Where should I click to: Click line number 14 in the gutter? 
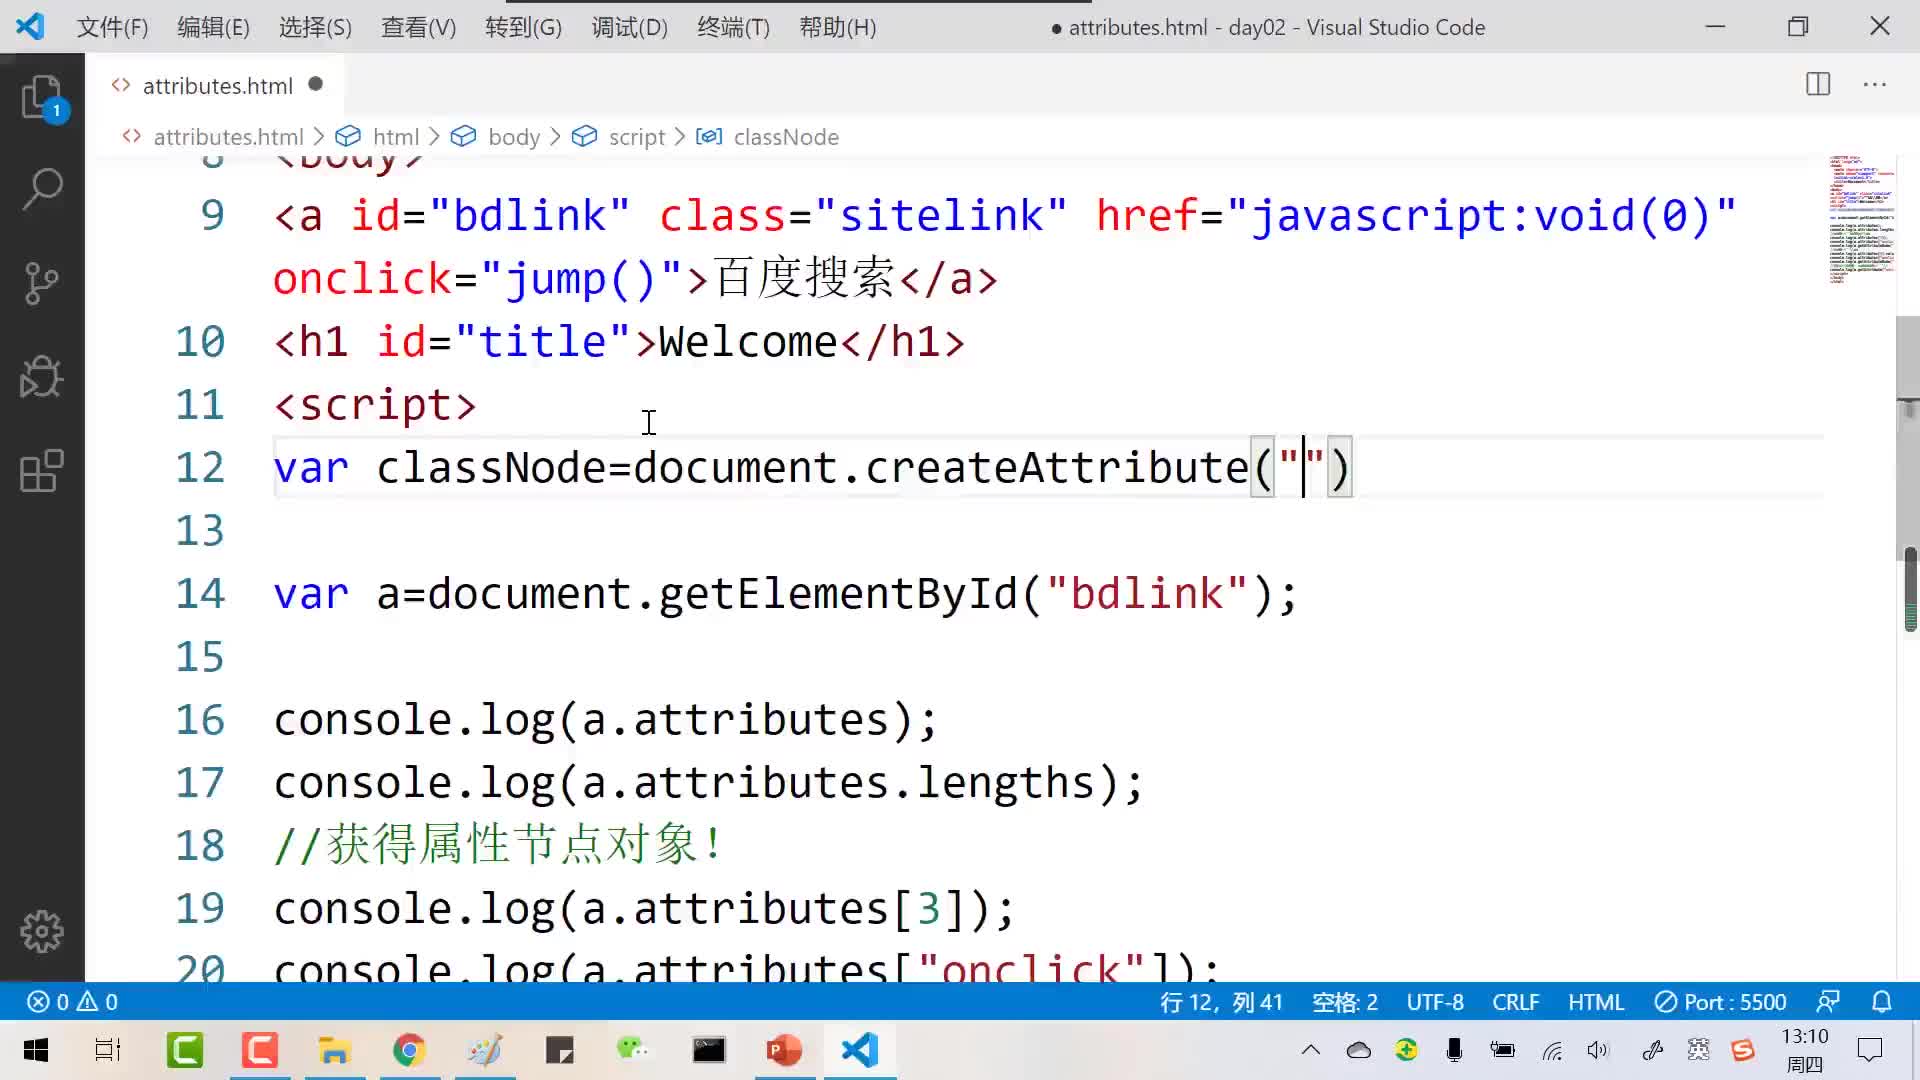tap(200, 594)
